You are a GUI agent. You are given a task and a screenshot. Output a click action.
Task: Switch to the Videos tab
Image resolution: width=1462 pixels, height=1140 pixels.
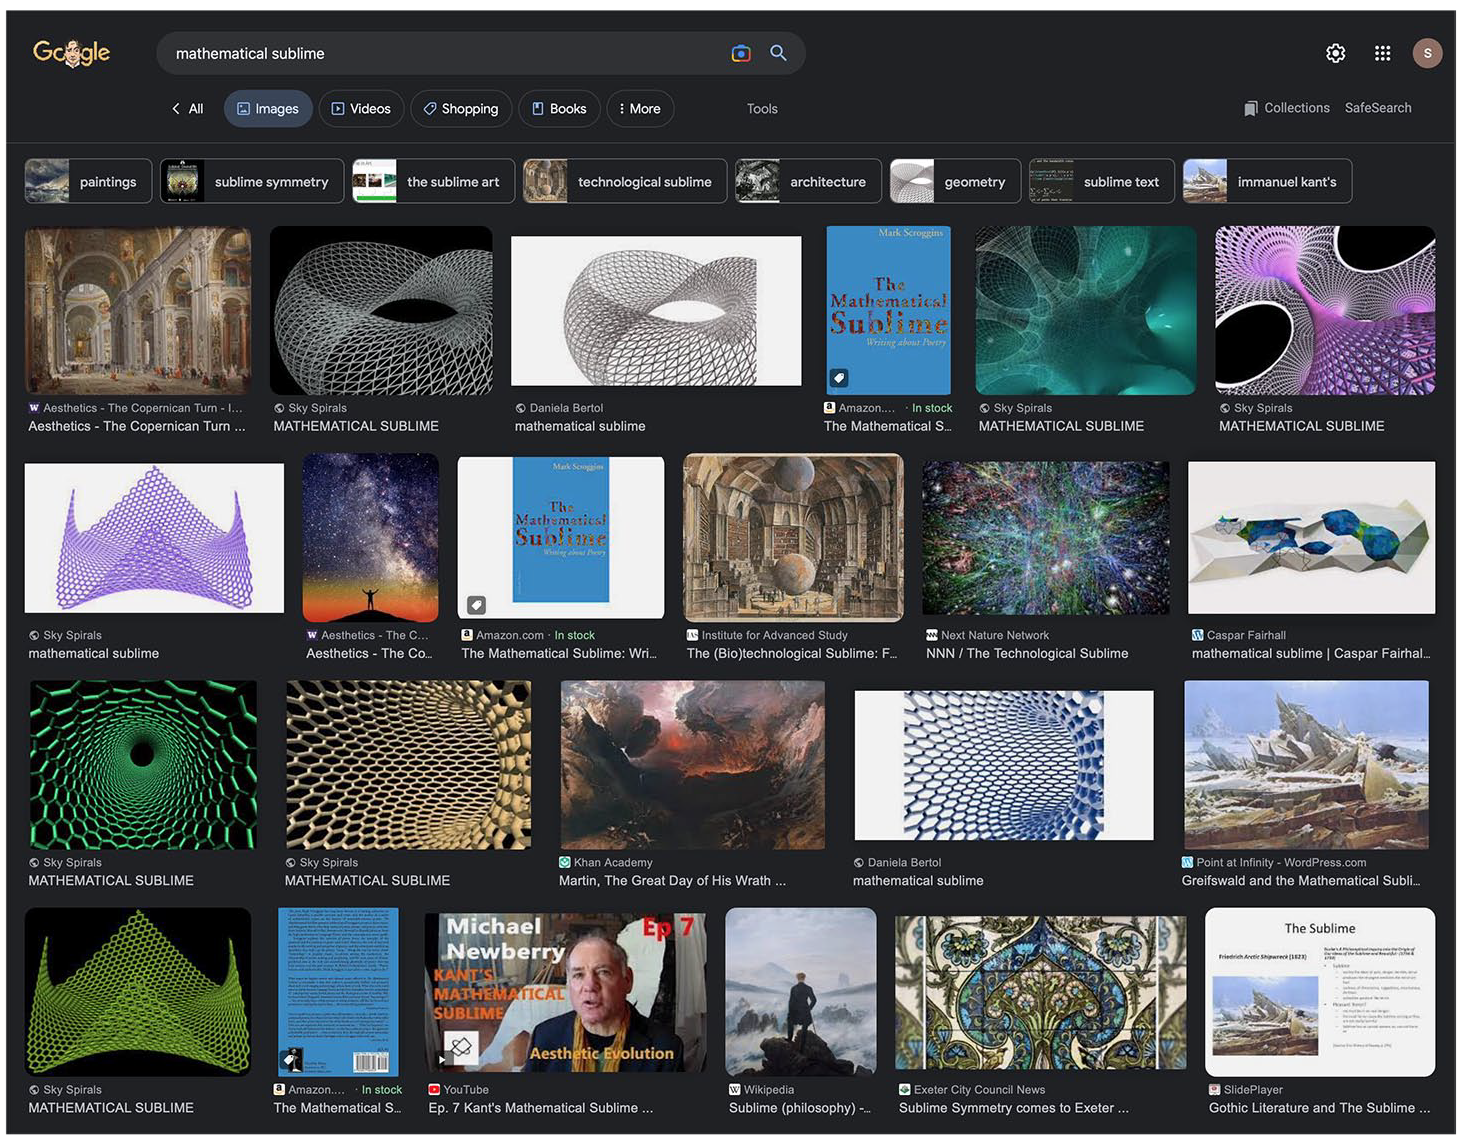[x=361, y=109]
